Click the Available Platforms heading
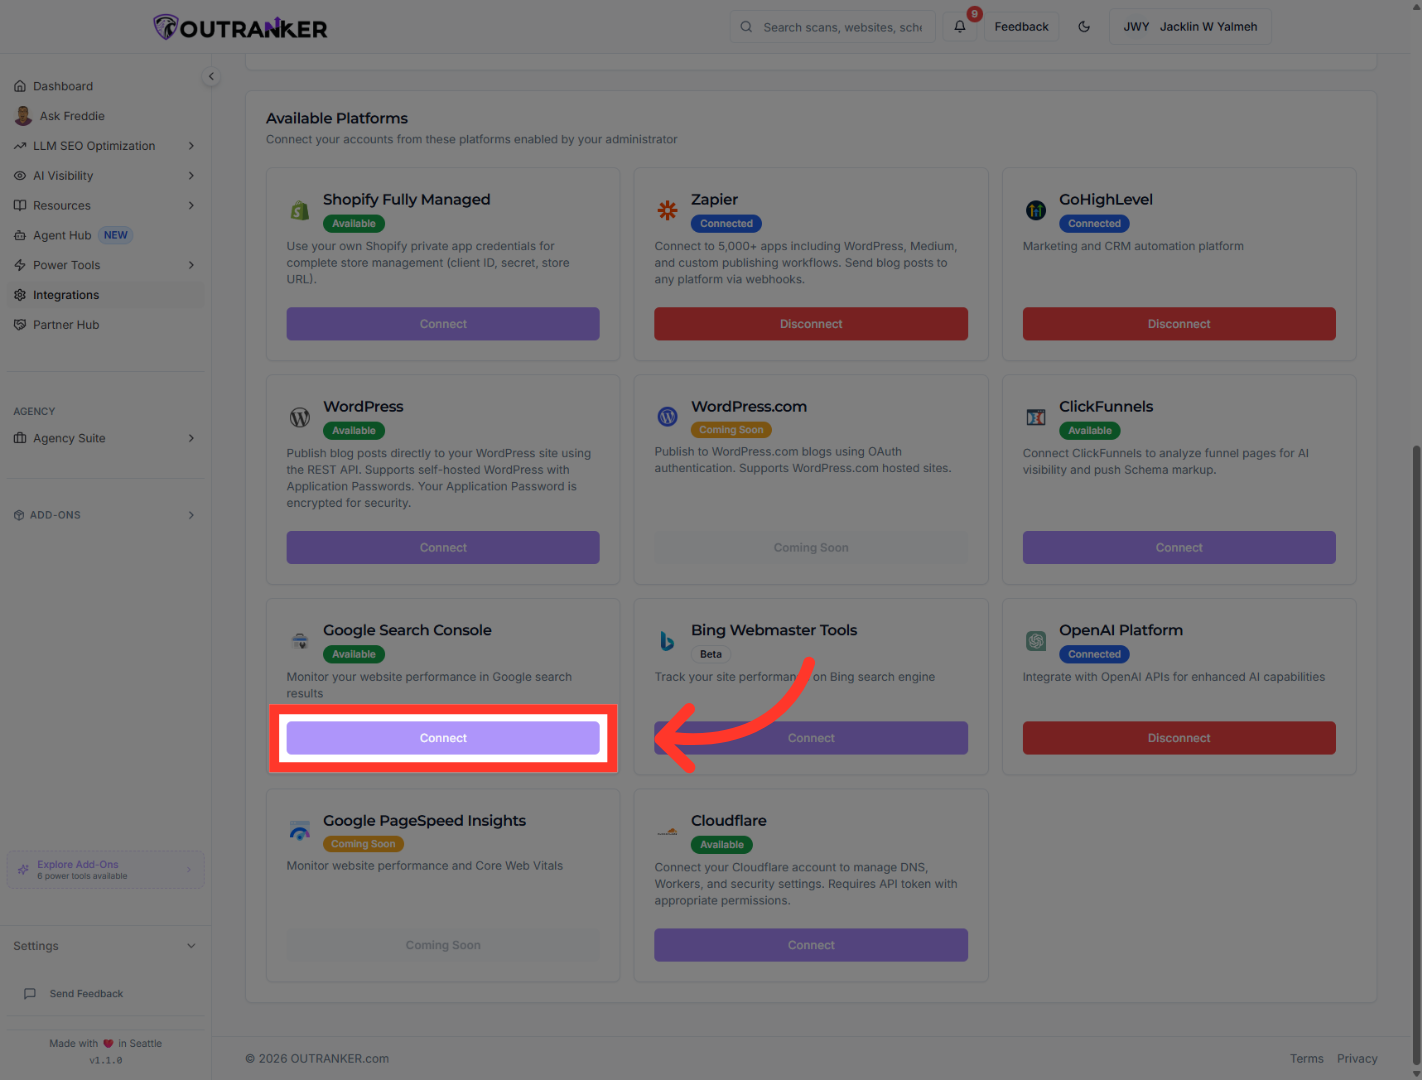Viewport: 1422px width, 1080px height. pyautogui.click(x=337, y=118)
